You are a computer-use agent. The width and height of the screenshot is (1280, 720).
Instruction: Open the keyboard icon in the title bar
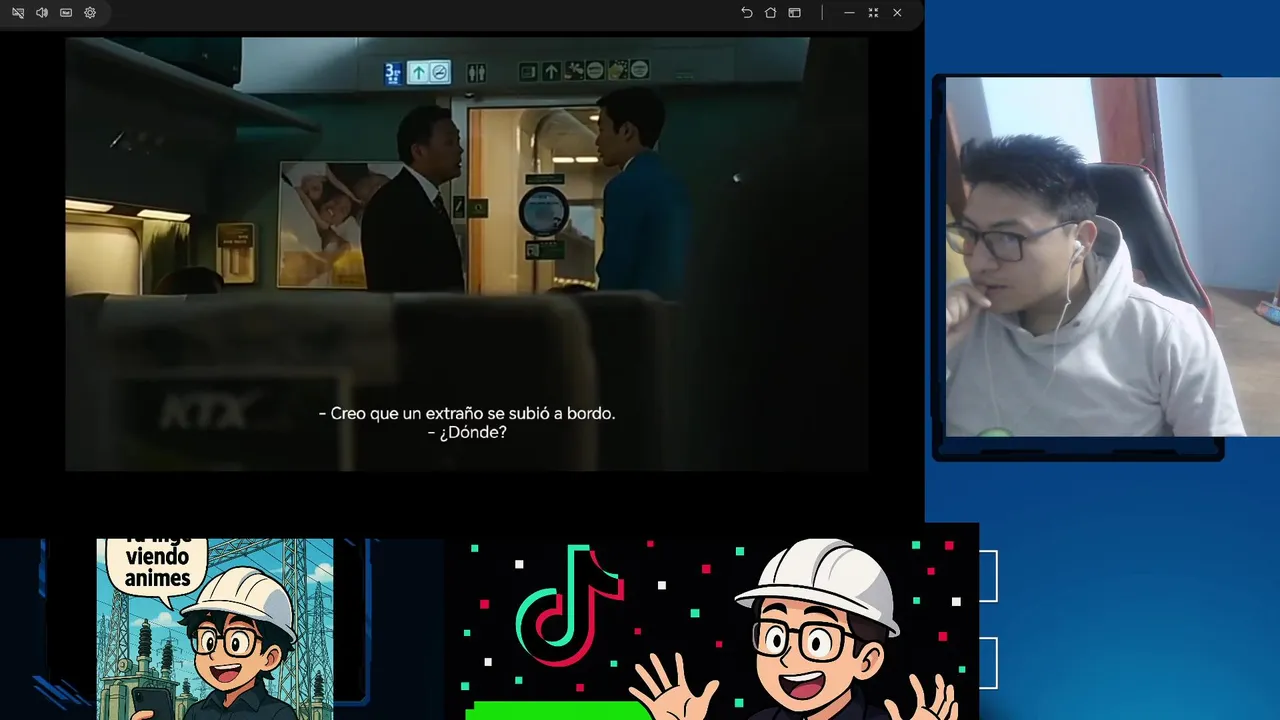pyautogui.click(x=66, y=13)
